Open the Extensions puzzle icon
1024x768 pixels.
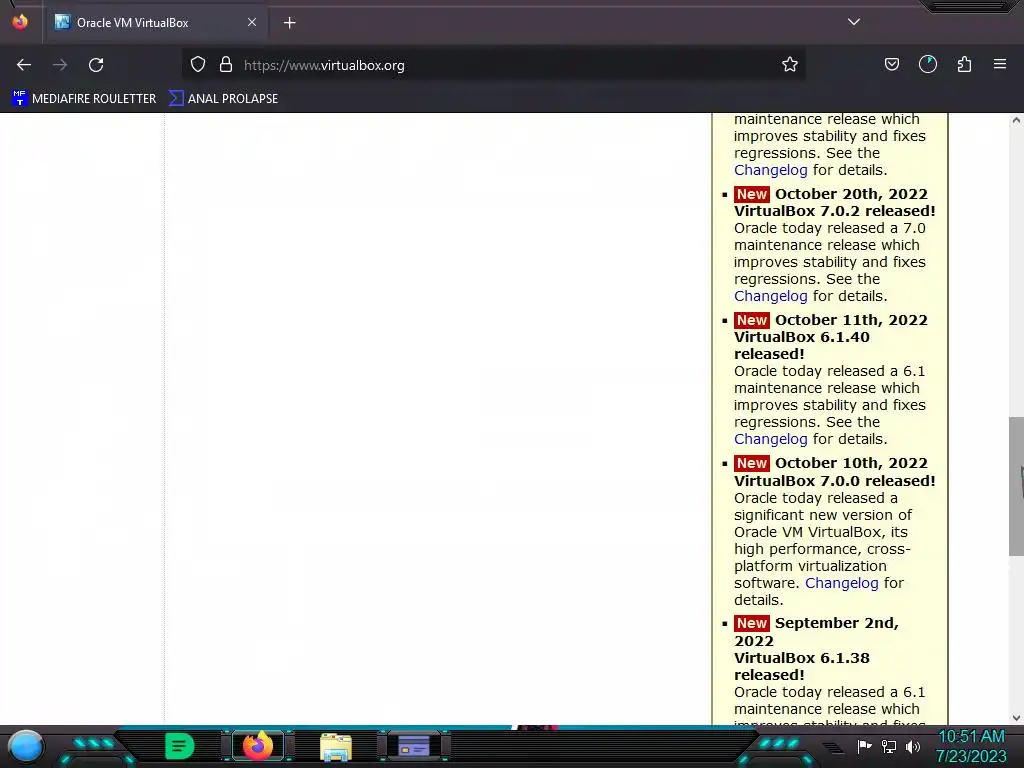point(965,65)
